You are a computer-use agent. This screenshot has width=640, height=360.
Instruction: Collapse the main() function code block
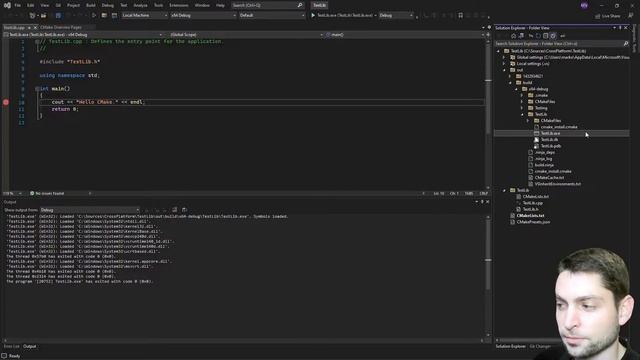tap(37, 89)
